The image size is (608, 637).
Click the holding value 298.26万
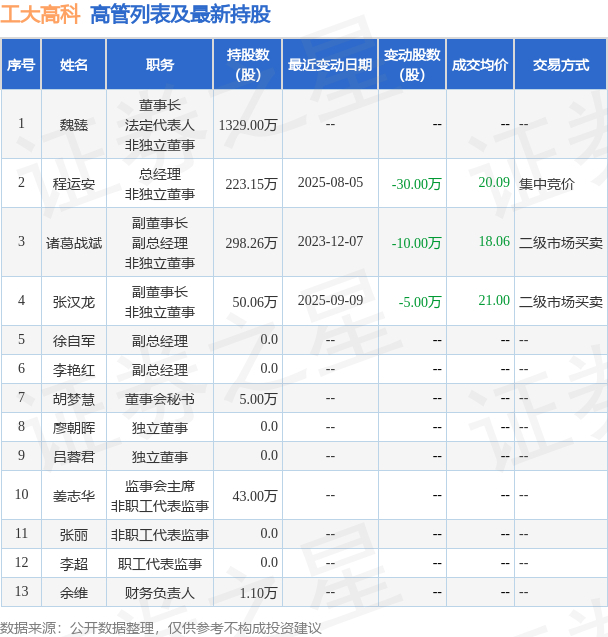[251, 243]
